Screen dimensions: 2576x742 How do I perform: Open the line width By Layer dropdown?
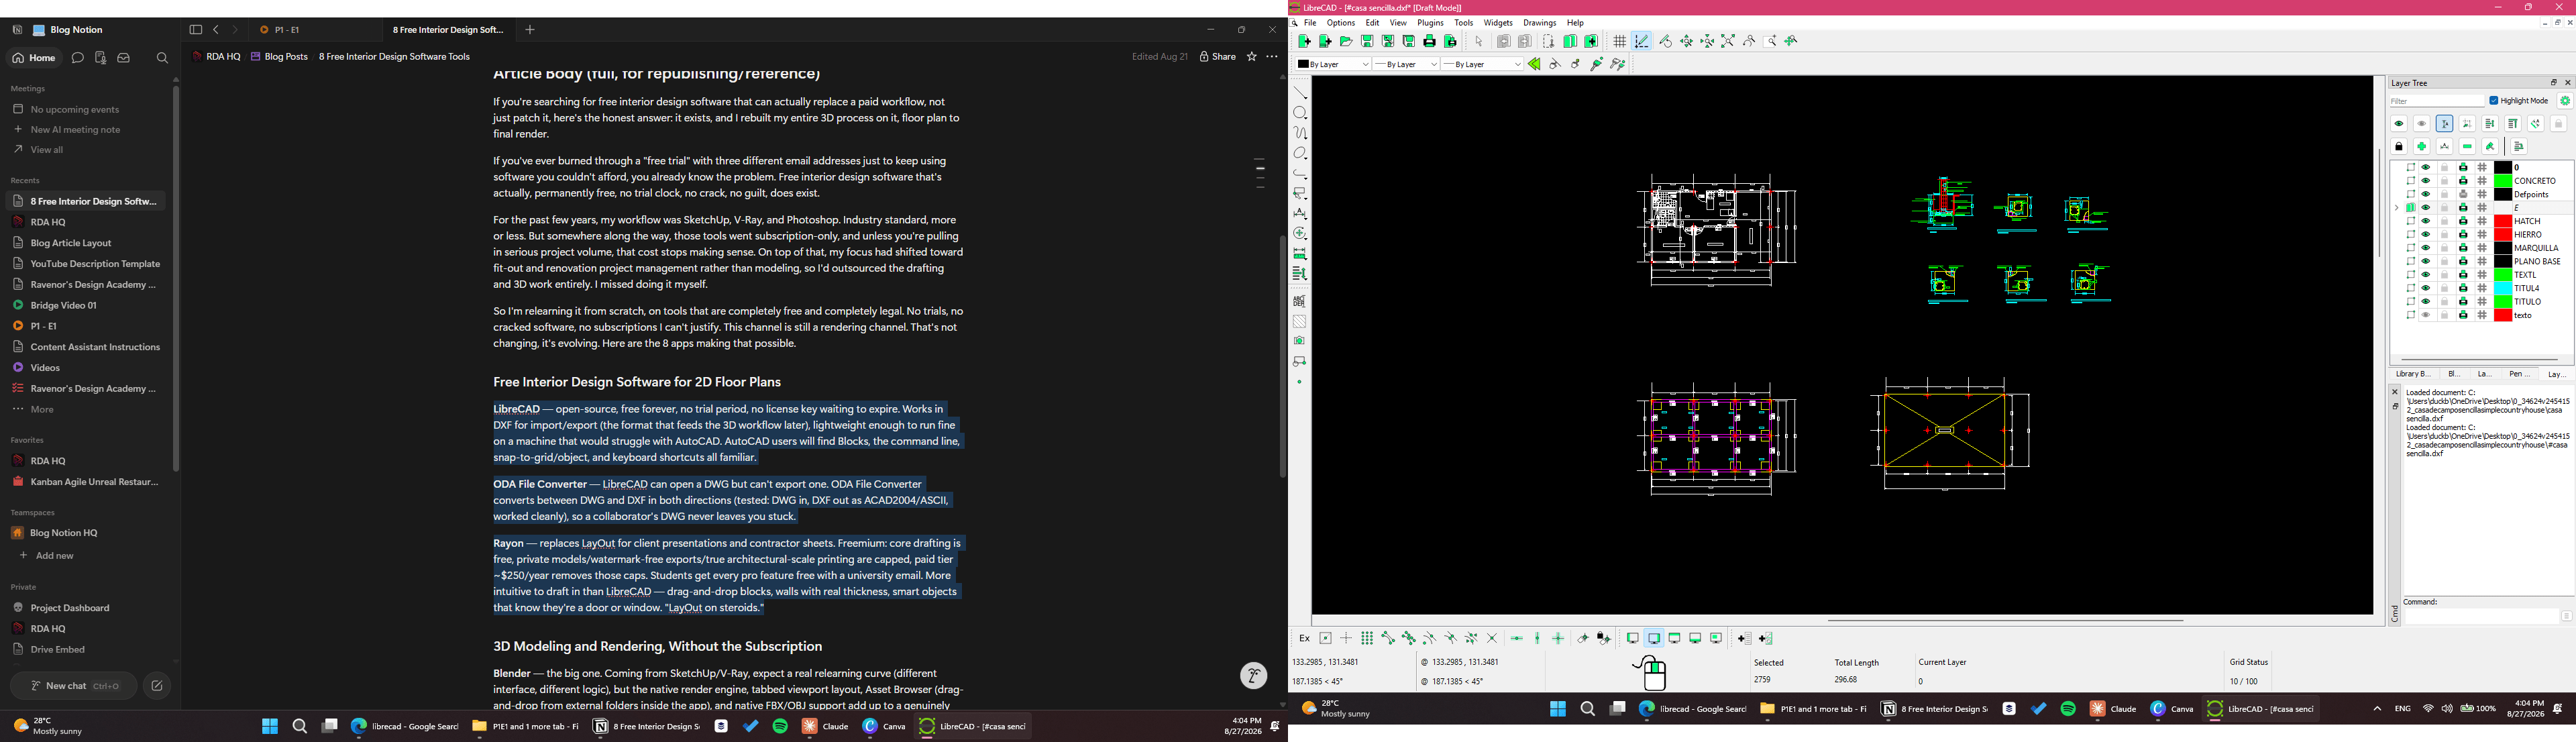(x=1406, y=64)
